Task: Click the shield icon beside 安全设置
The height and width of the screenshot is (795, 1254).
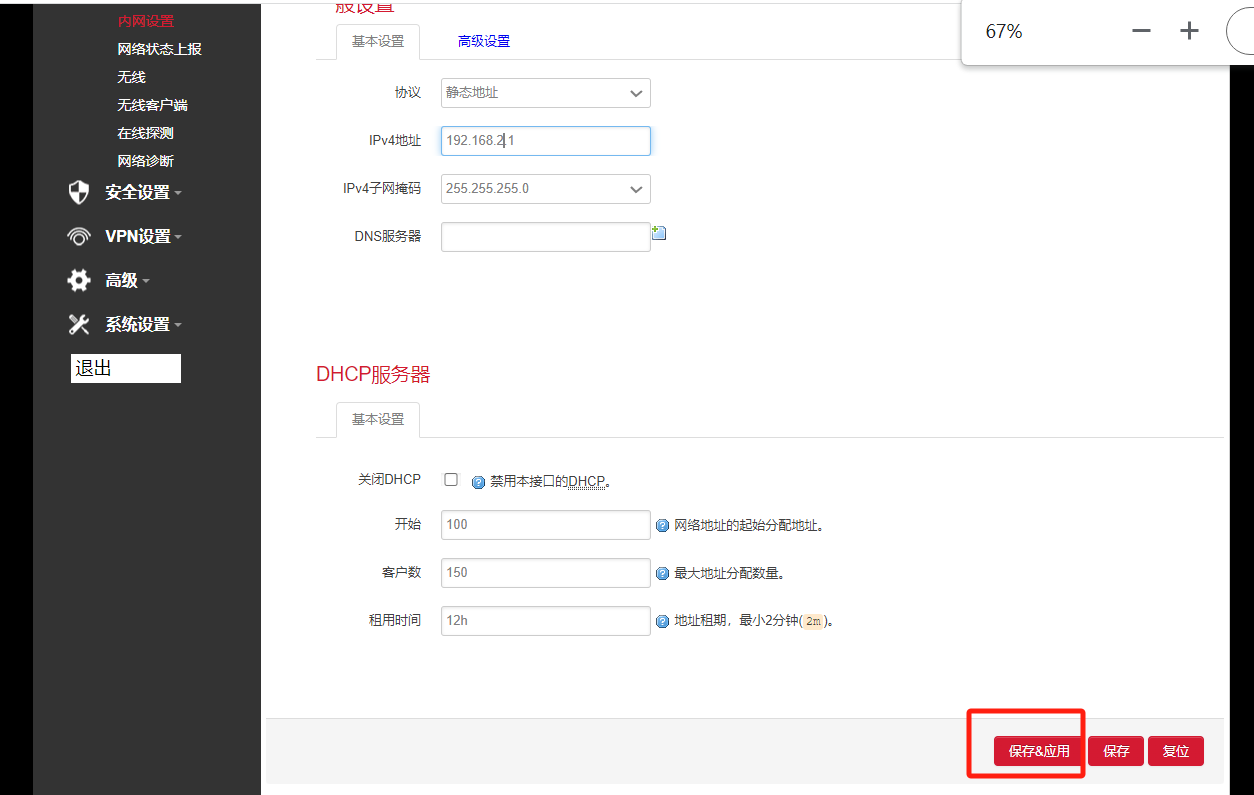Action: [x=78, y=192]
